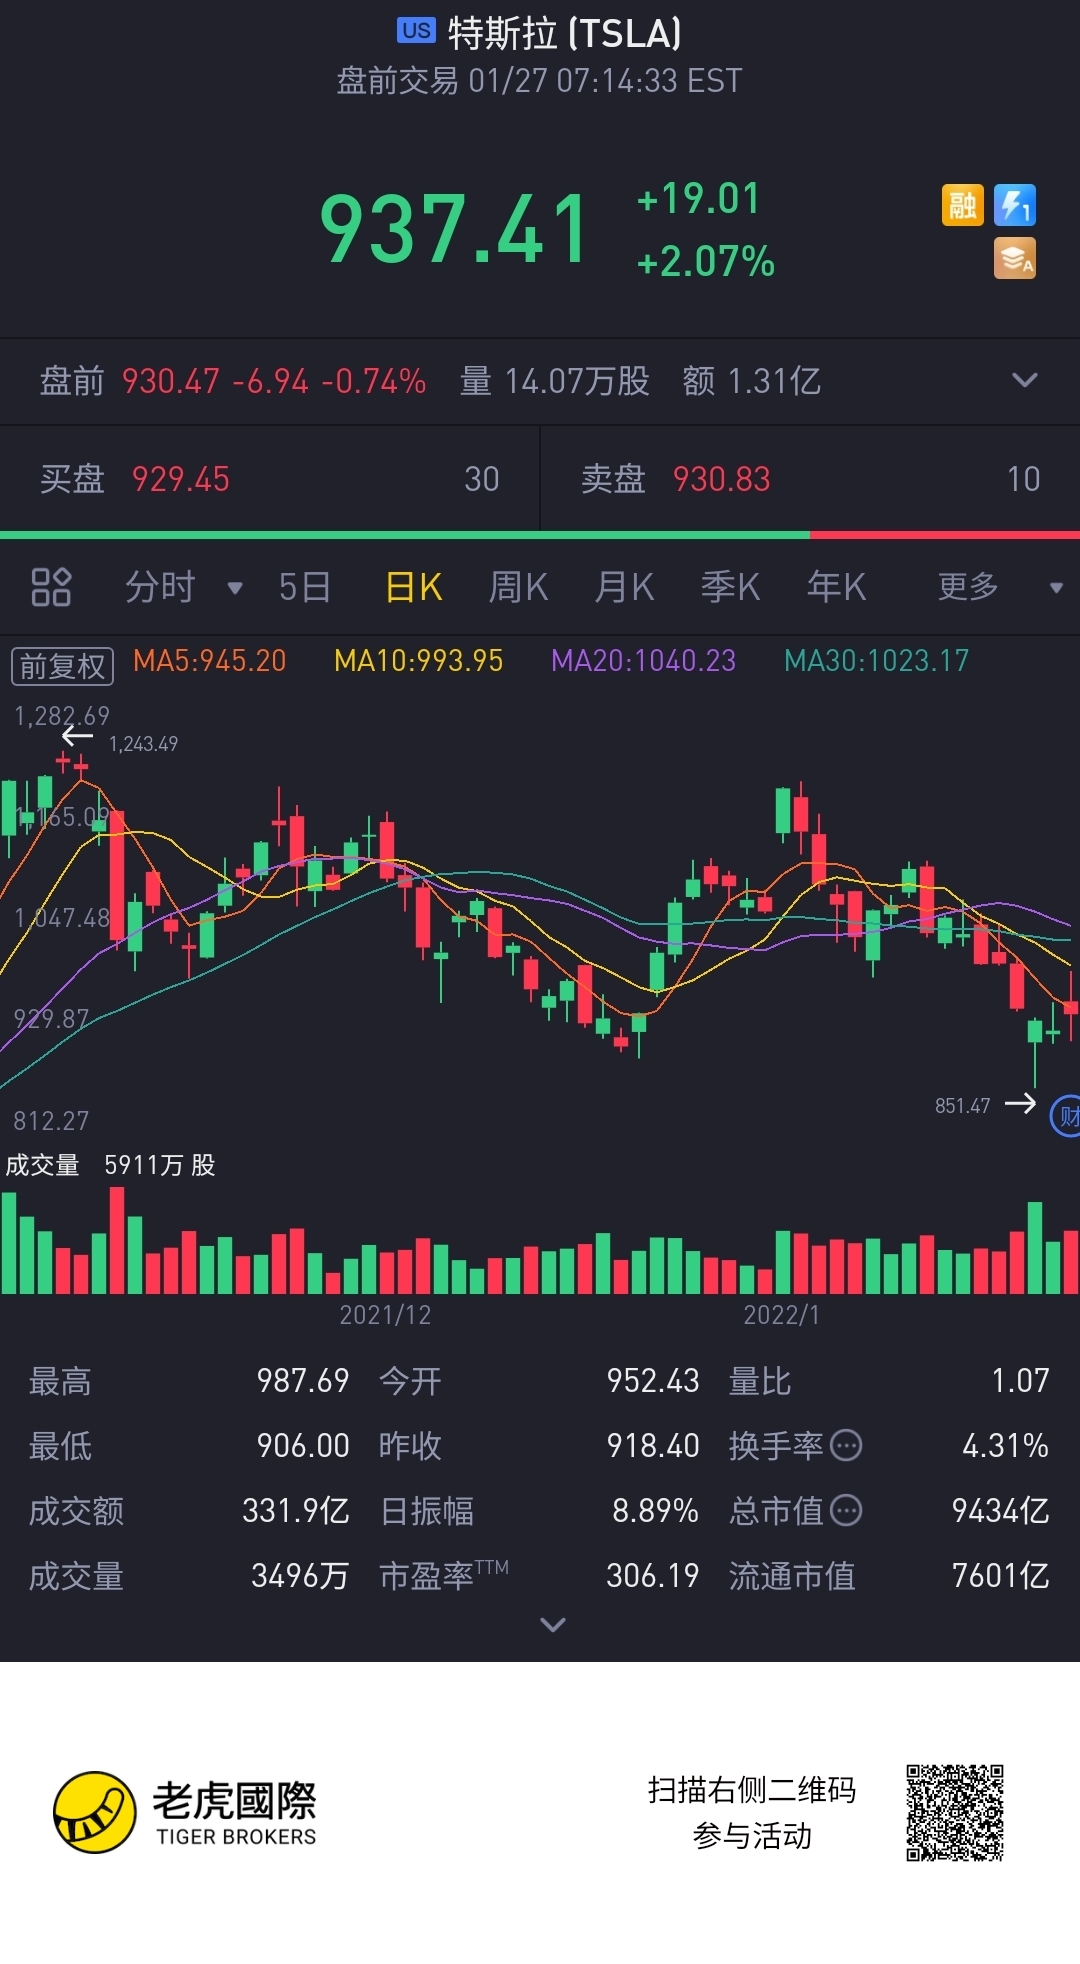Switch to the 周K weekly chart tab

point(518,587)
